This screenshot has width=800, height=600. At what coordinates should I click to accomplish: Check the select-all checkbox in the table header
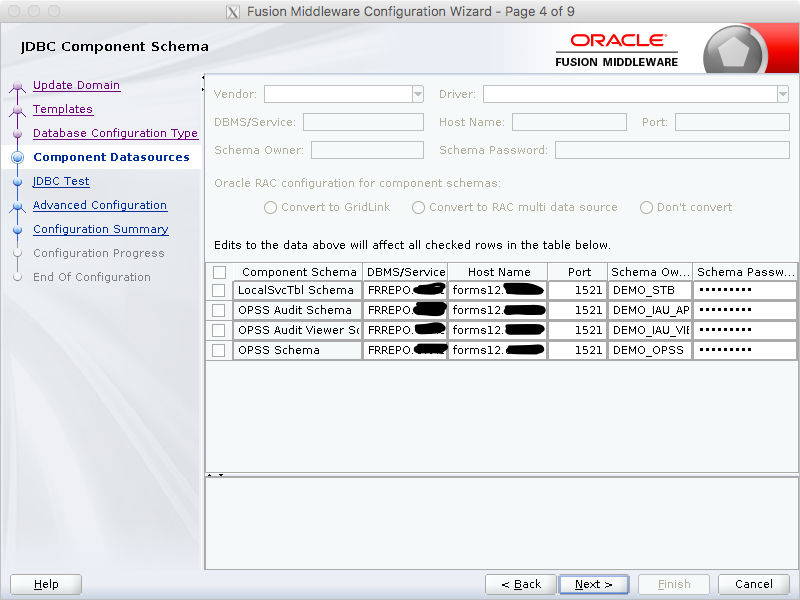click(x=218, y=271)
